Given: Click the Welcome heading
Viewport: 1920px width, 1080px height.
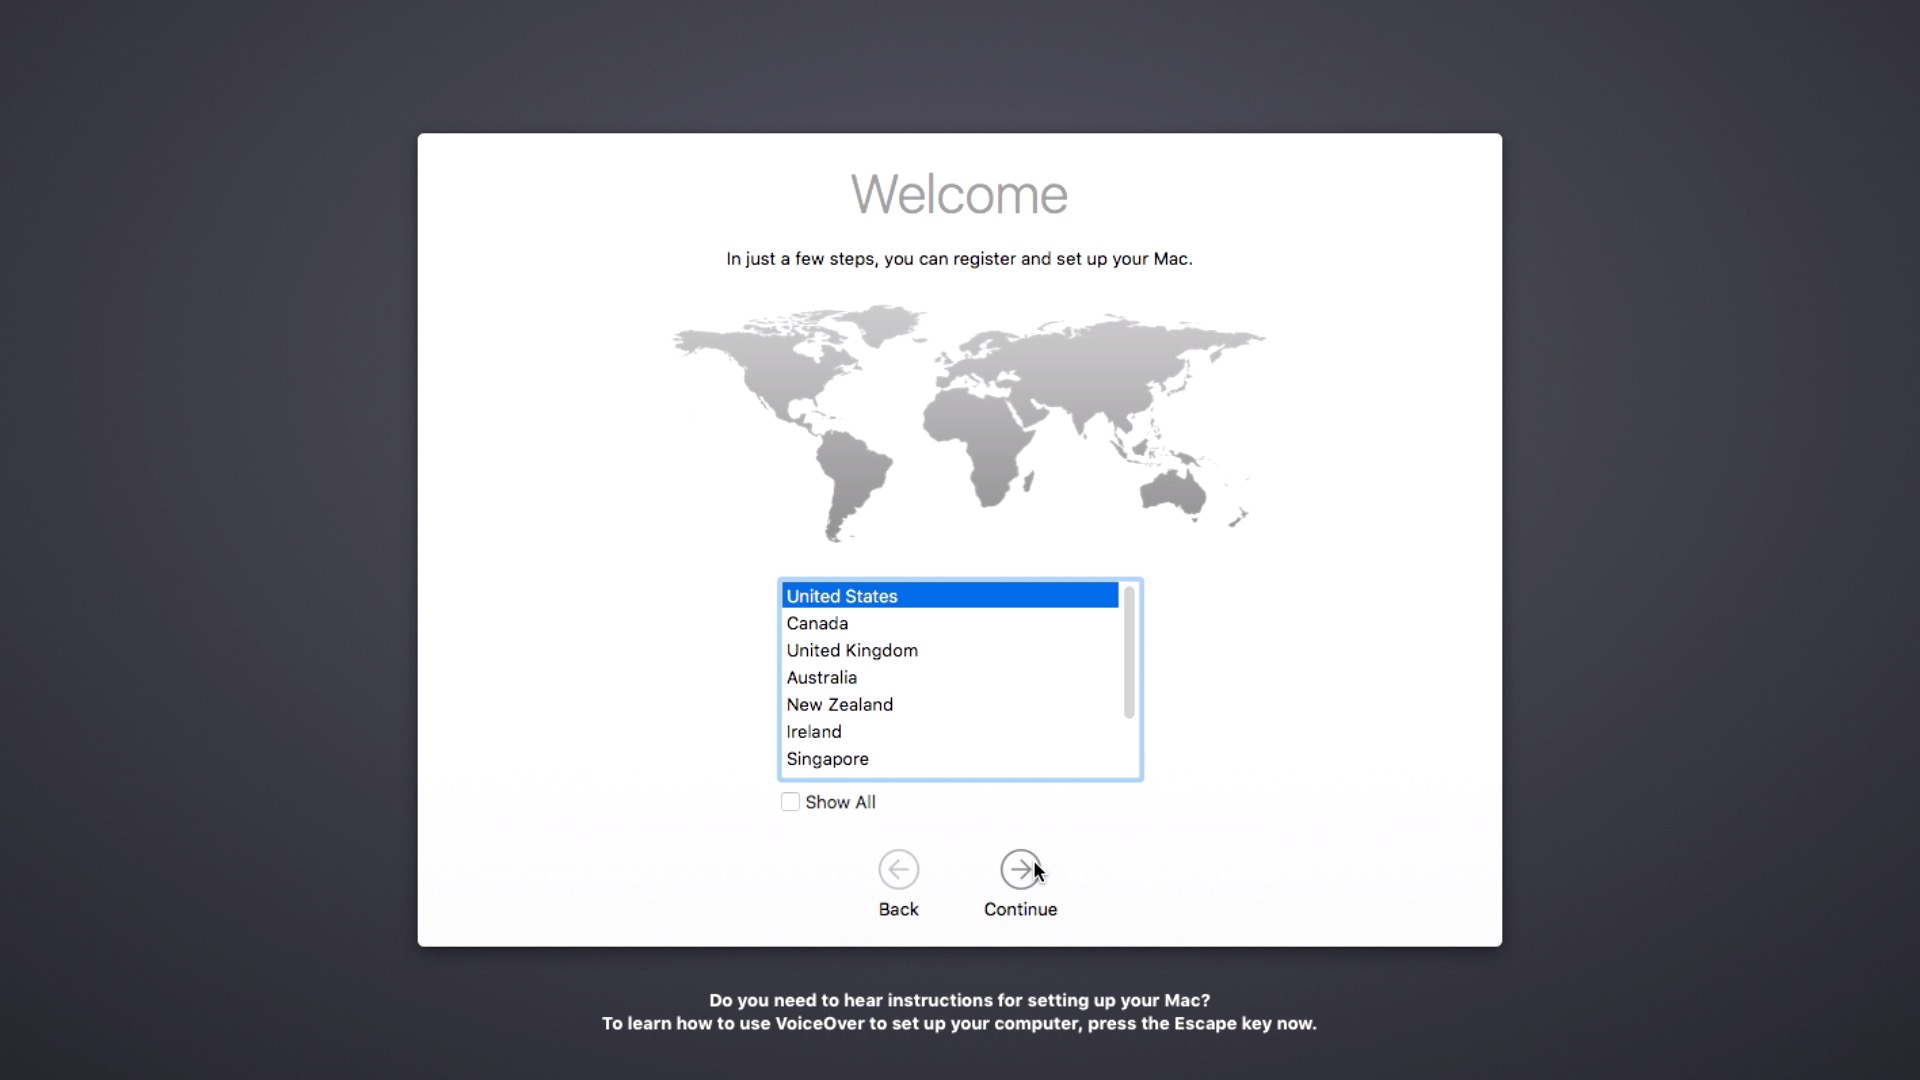Looking at the screenshot, I should click(x=959, y=194).
